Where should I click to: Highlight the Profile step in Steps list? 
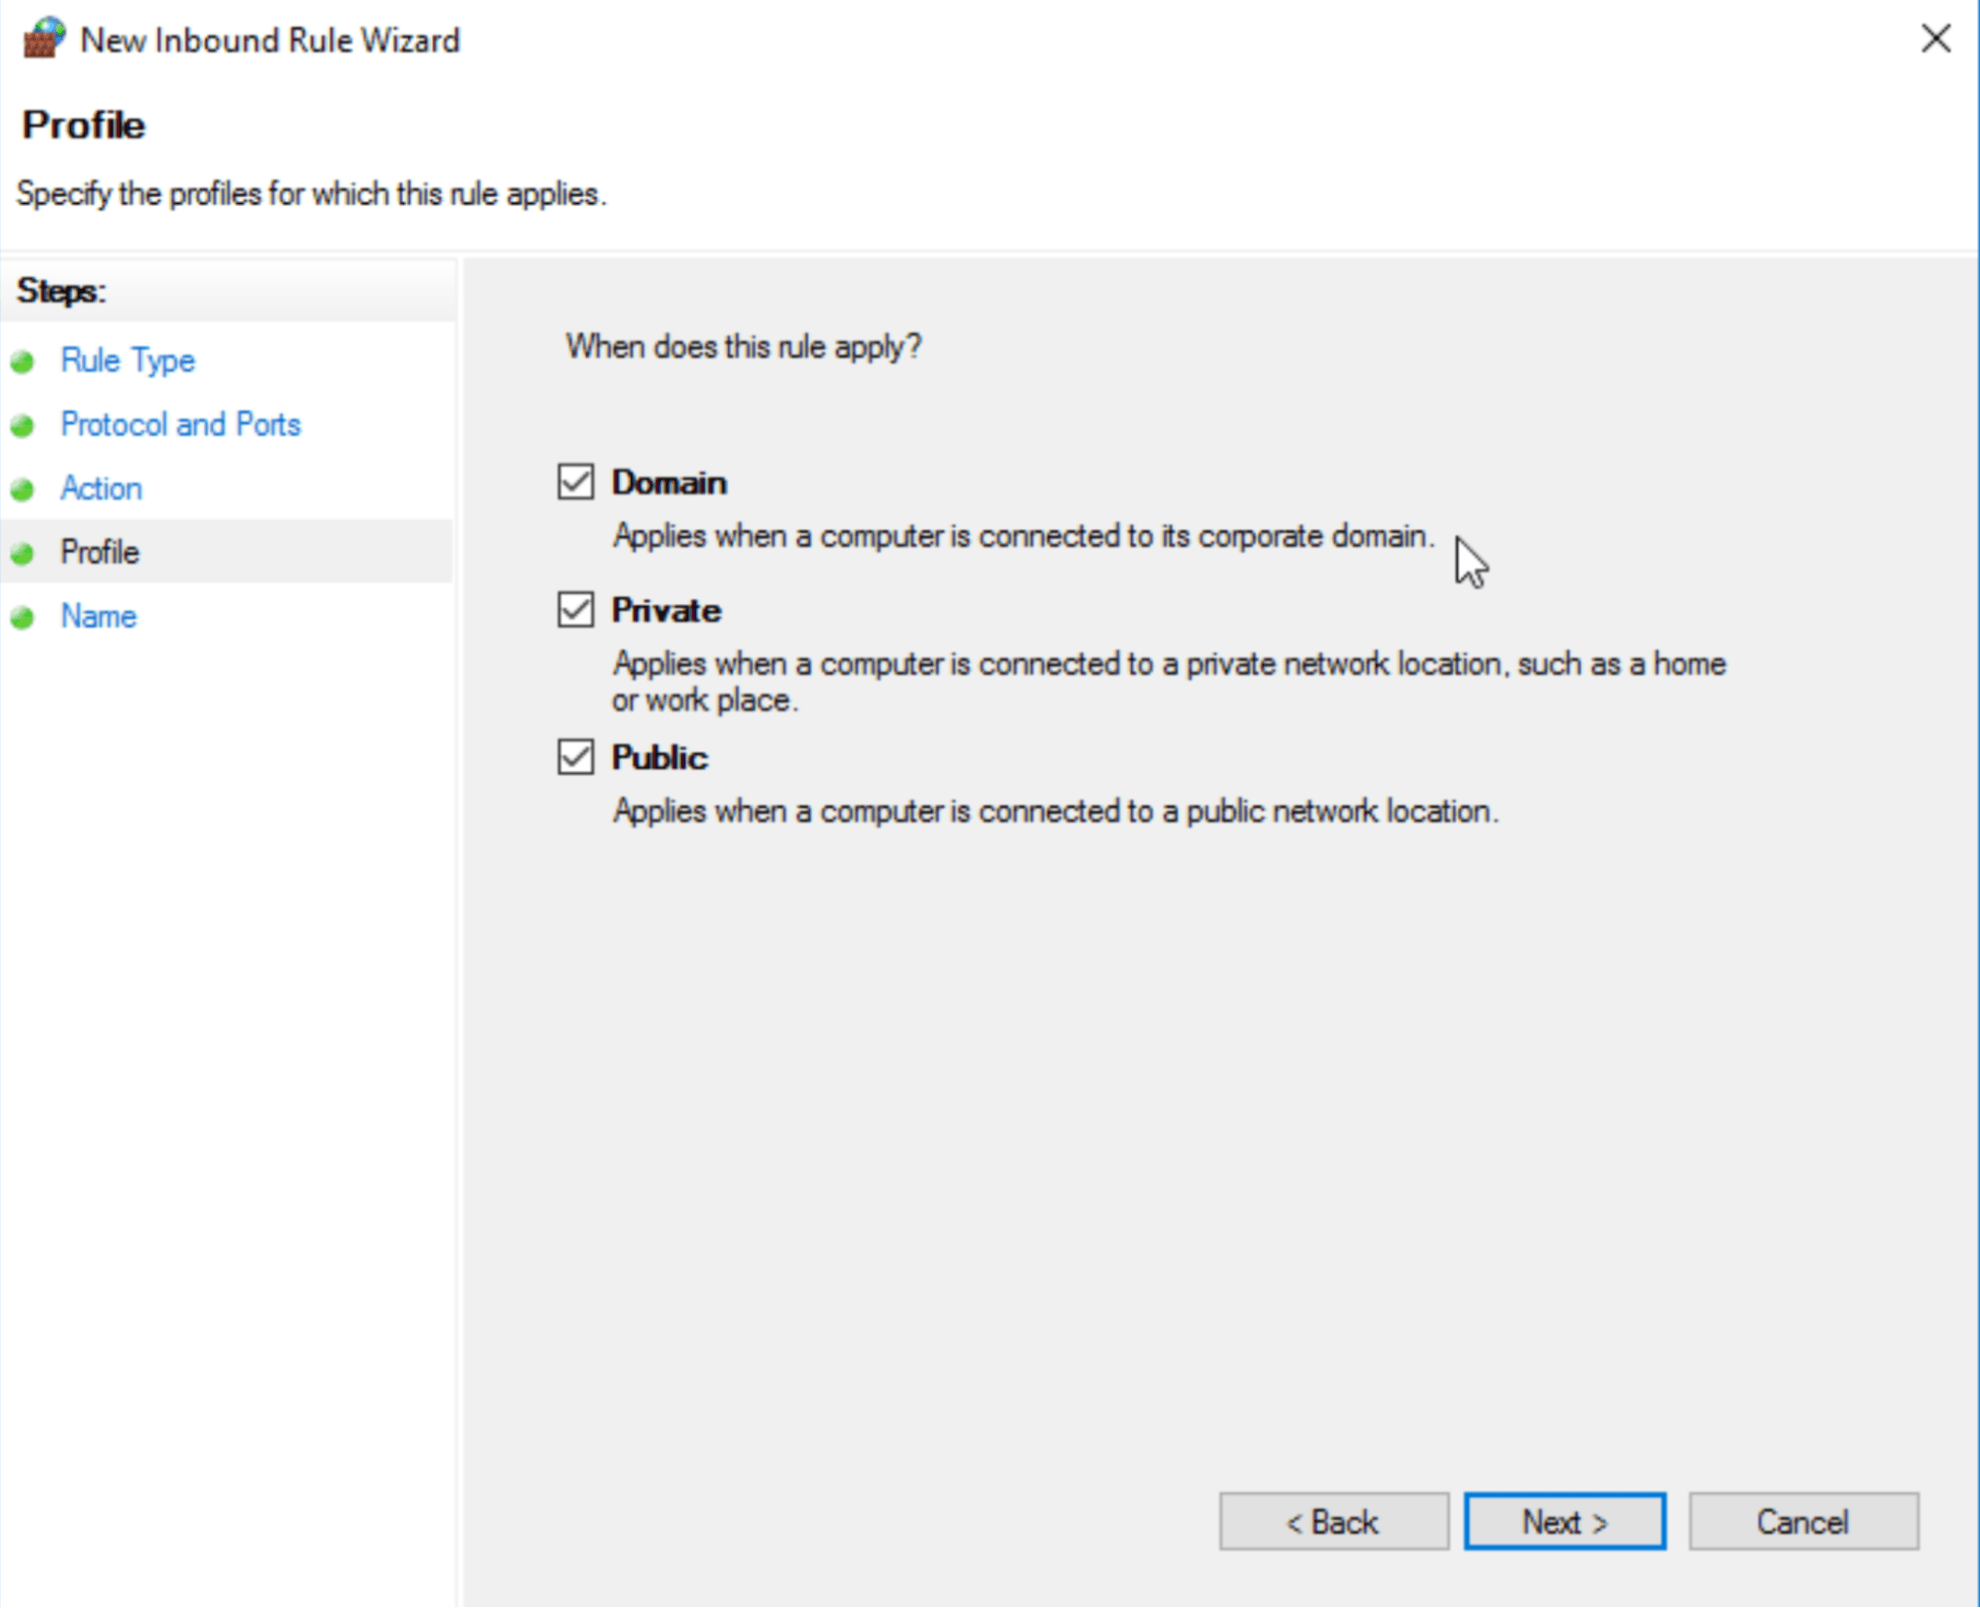click(99, 553)
